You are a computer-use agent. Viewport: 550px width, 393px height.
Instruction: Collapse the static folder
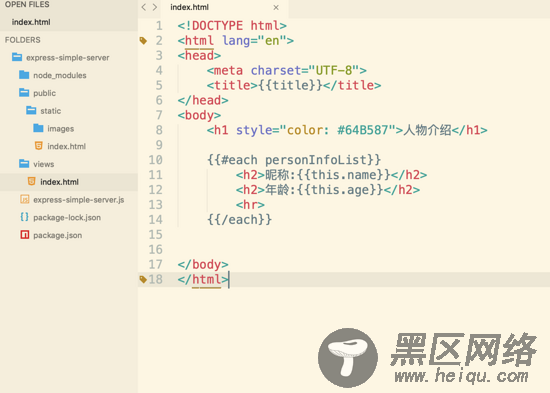[x=51, y=111]
